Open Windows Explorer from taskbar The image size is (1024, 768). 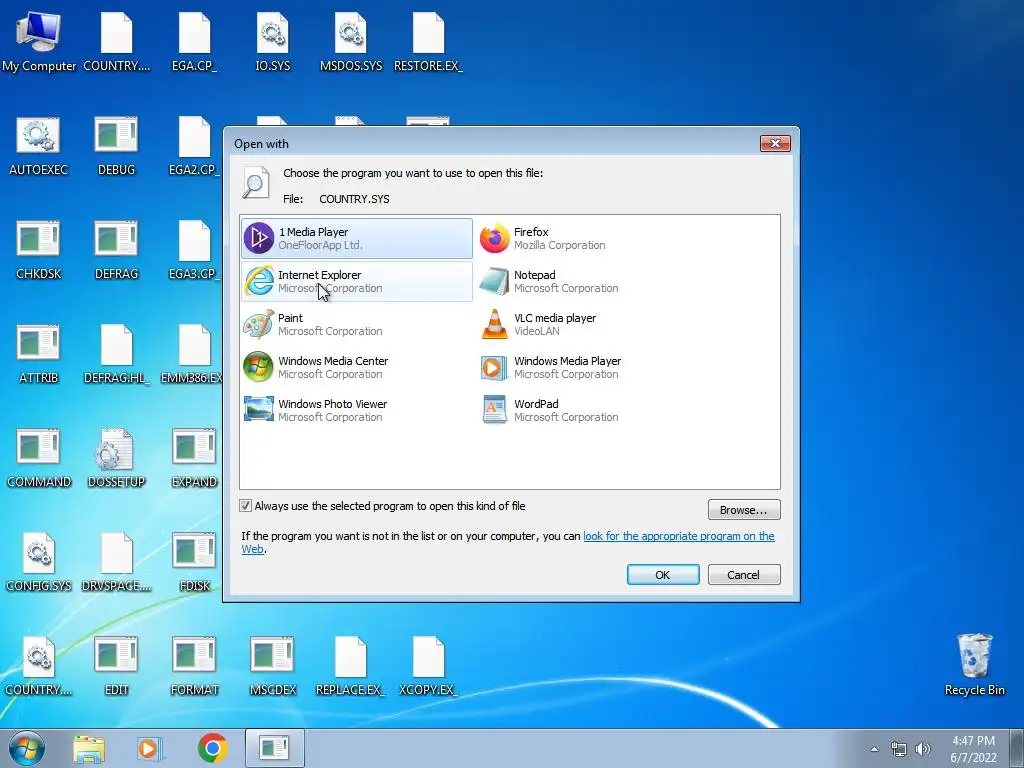[89, 748]
